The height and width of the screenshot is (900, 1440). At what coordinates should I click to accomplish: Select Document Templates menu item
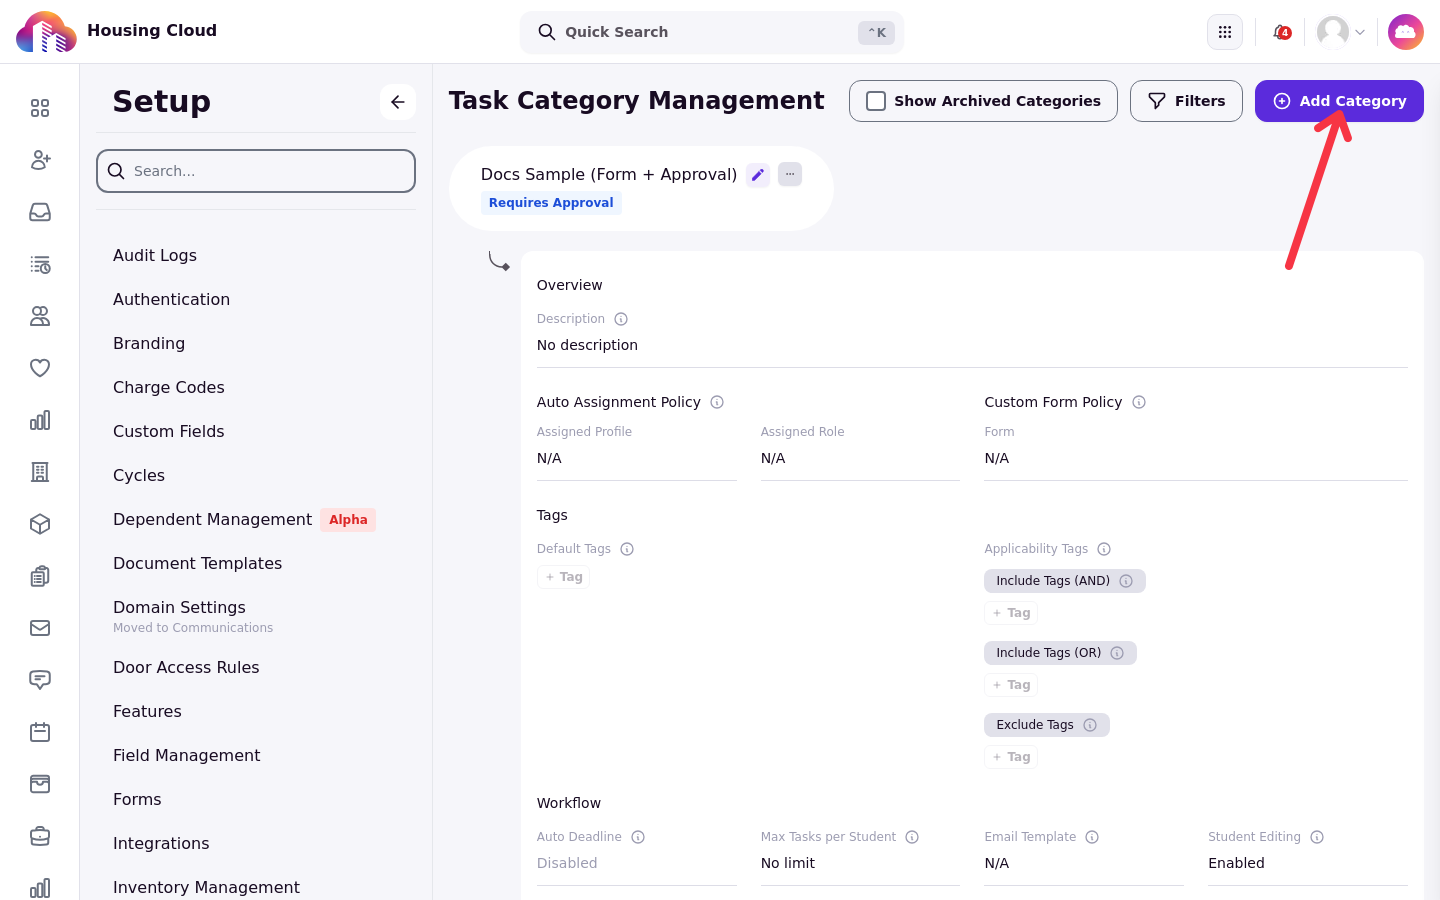(198, 563)
